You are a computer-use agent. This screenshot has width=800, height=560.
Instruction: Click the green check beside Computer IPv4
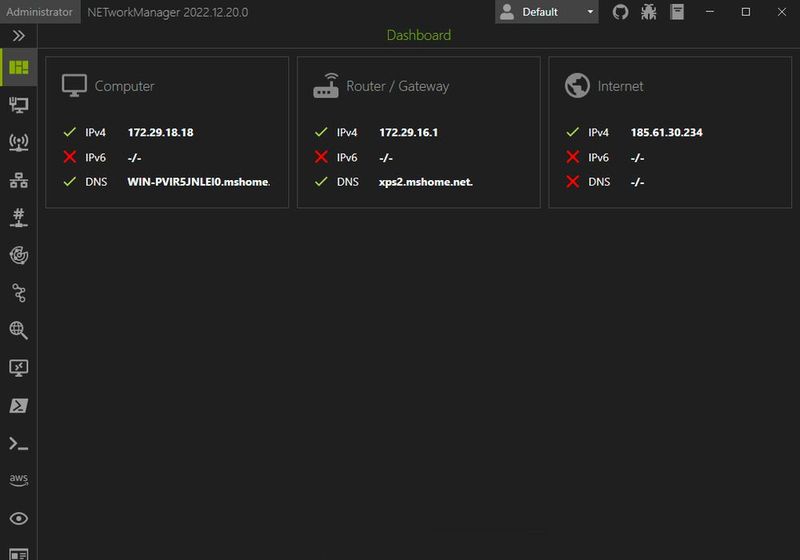(70, 132)
